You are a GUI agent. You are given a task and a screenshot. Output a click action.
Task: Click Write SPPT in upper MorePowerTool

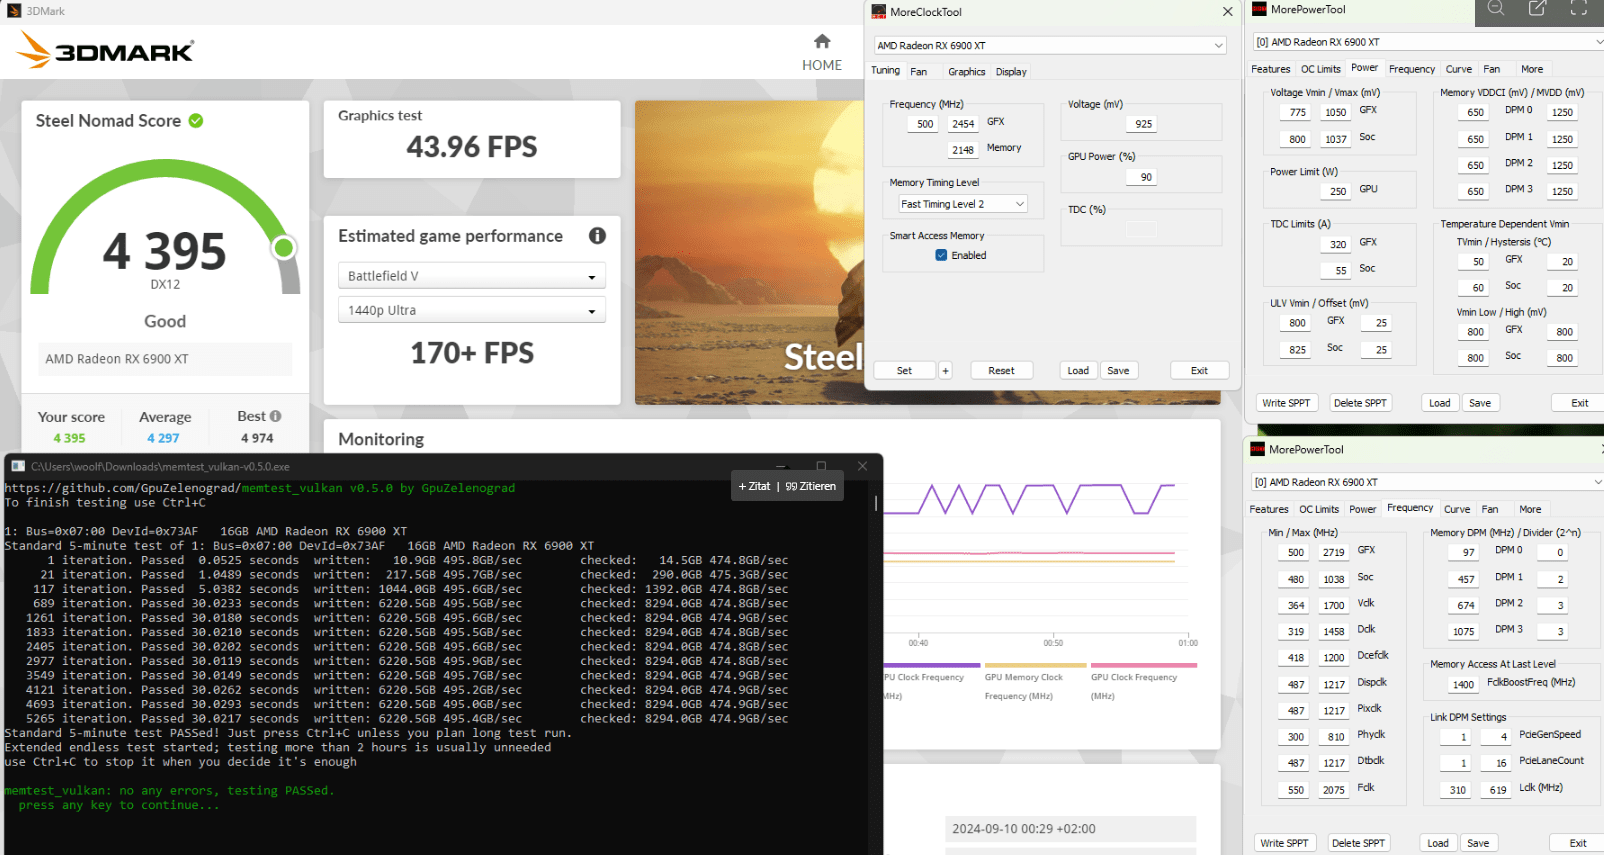(1286, 403)
